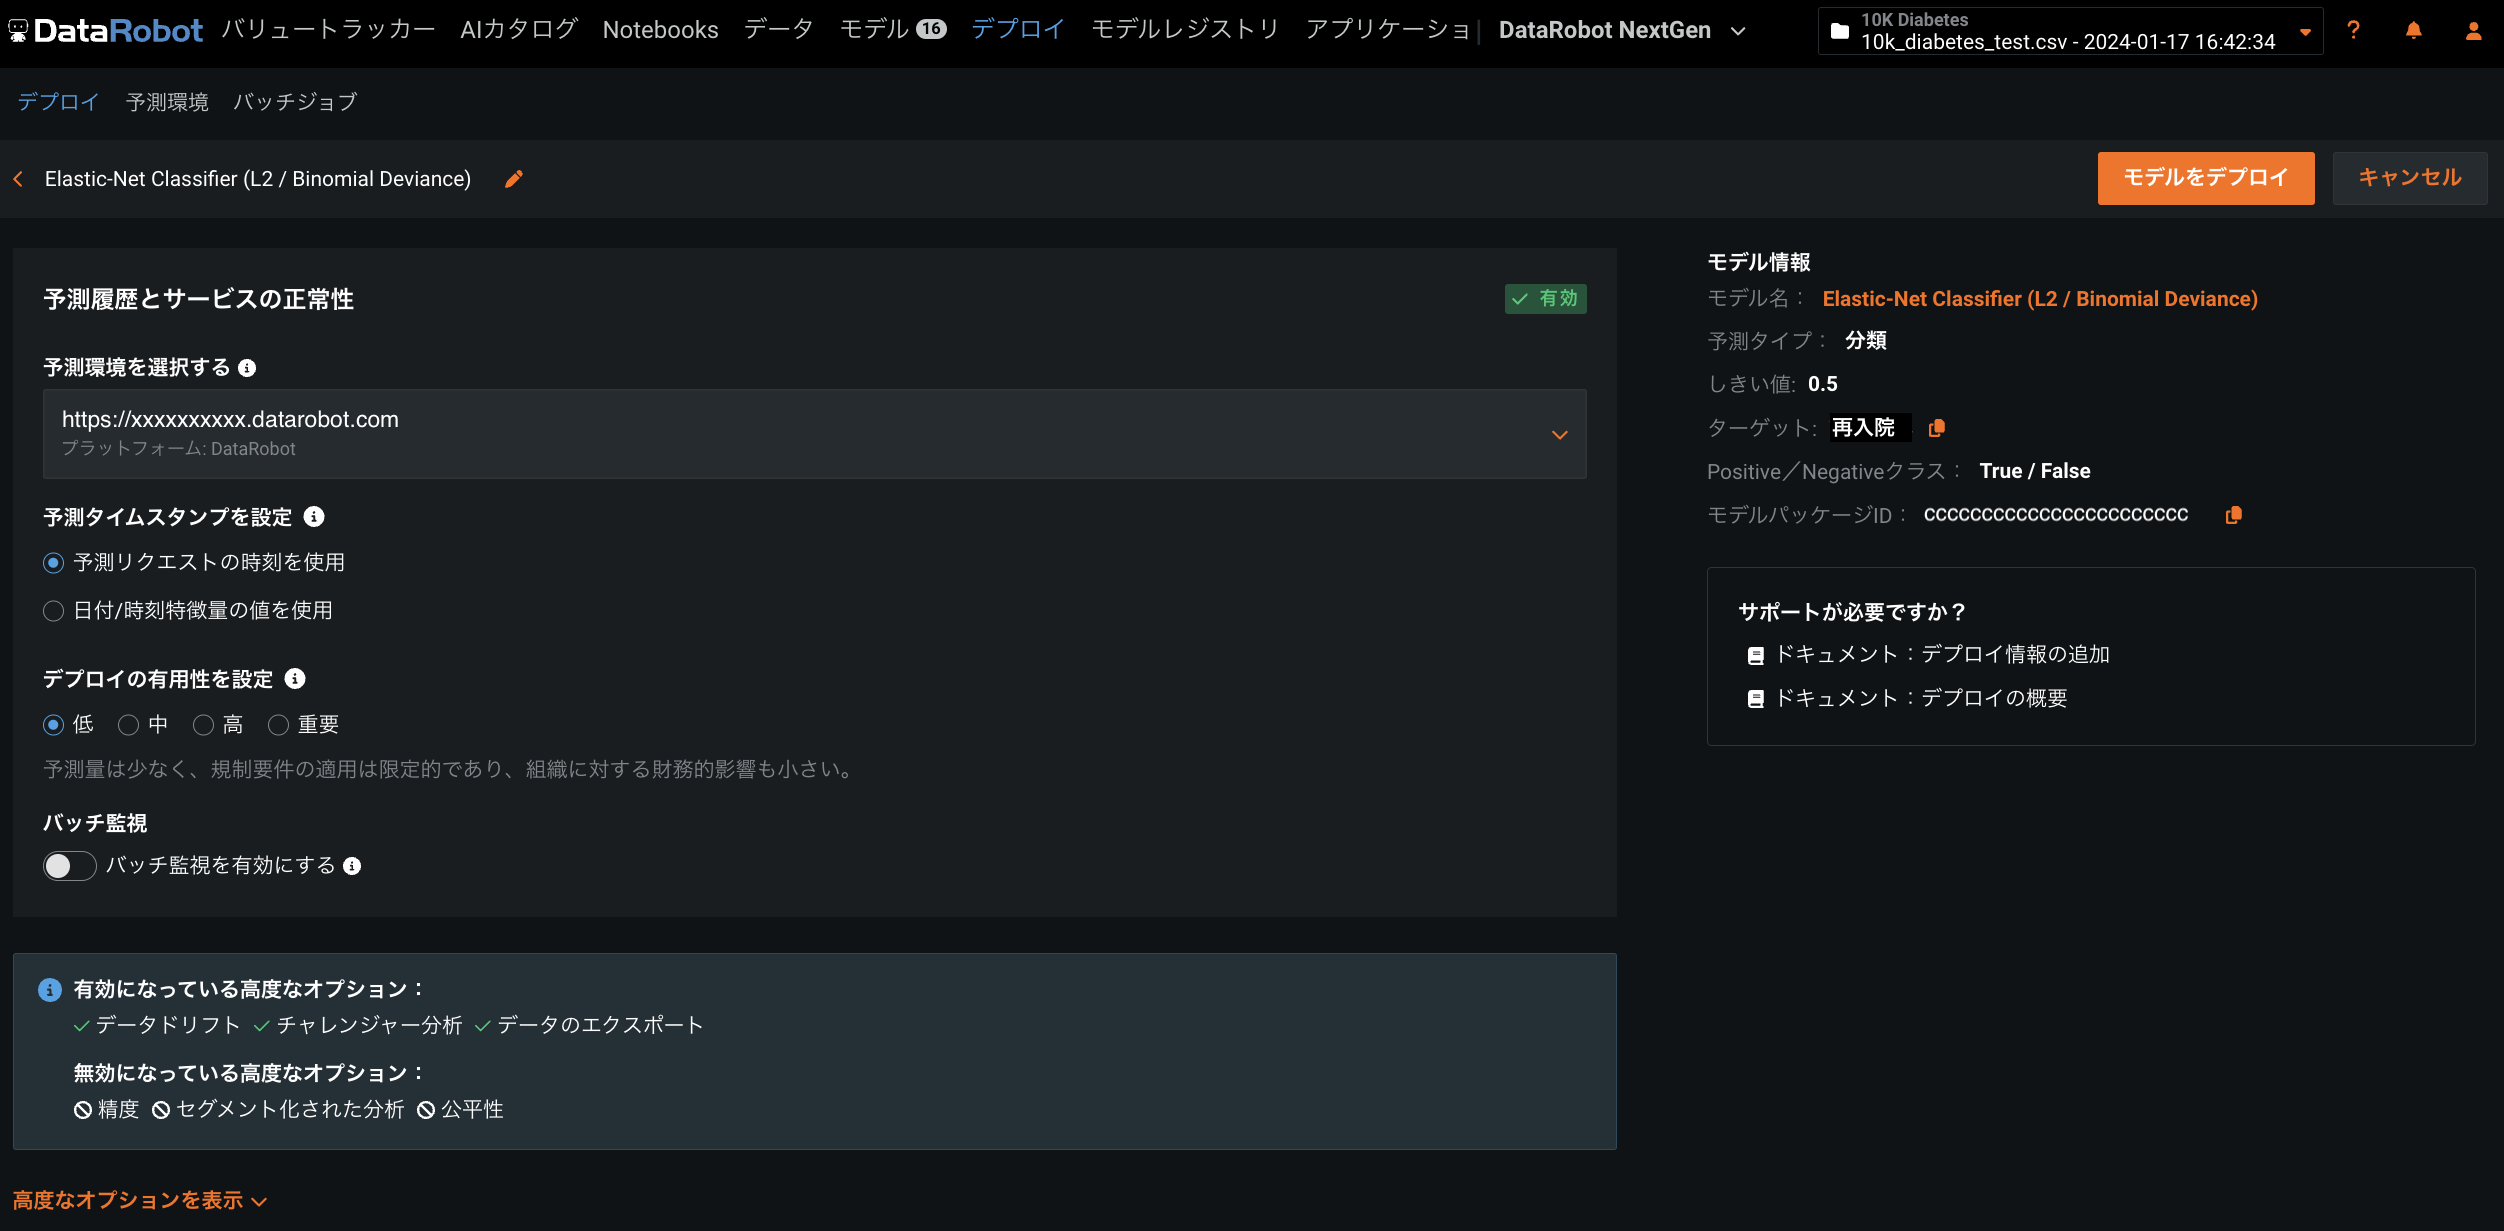
Task: Expand 高度なオプションを表示
Action: (x=139, y=1200)
